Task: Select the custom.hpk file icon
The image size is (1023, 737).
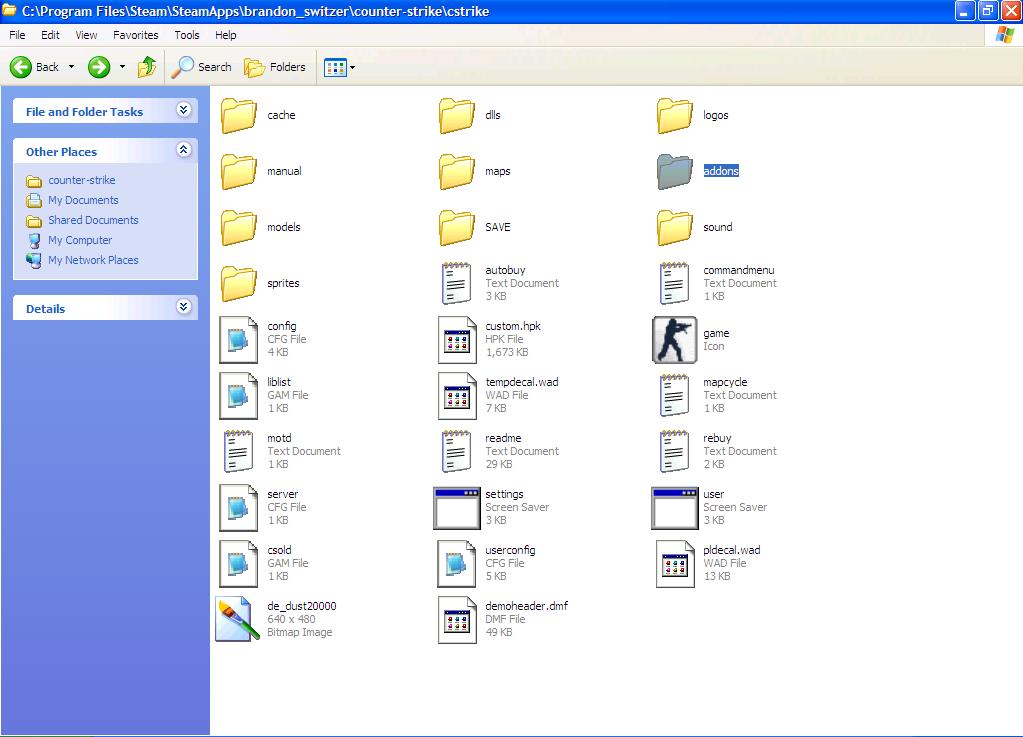Action: pos(457,340)
